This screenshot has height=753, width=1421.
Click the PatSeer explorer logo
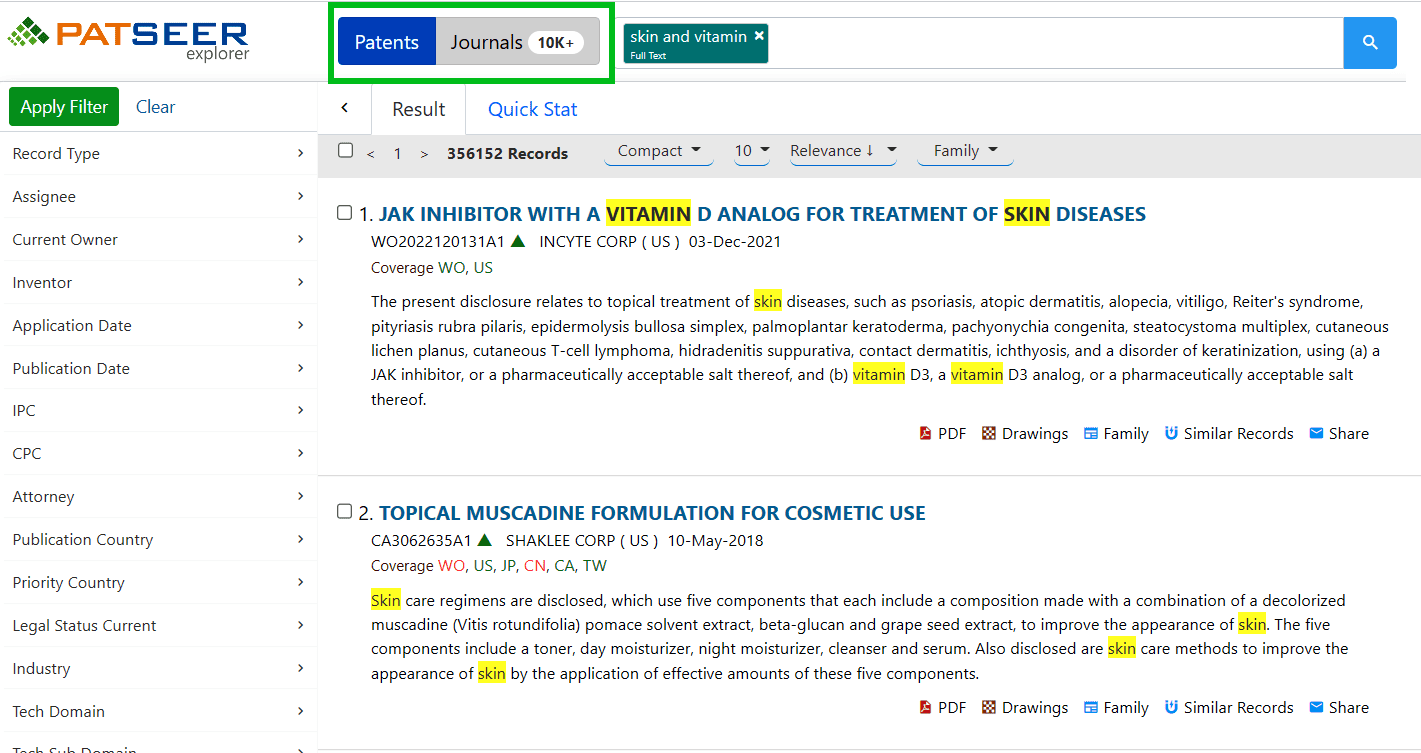click(x=129, y=39)
